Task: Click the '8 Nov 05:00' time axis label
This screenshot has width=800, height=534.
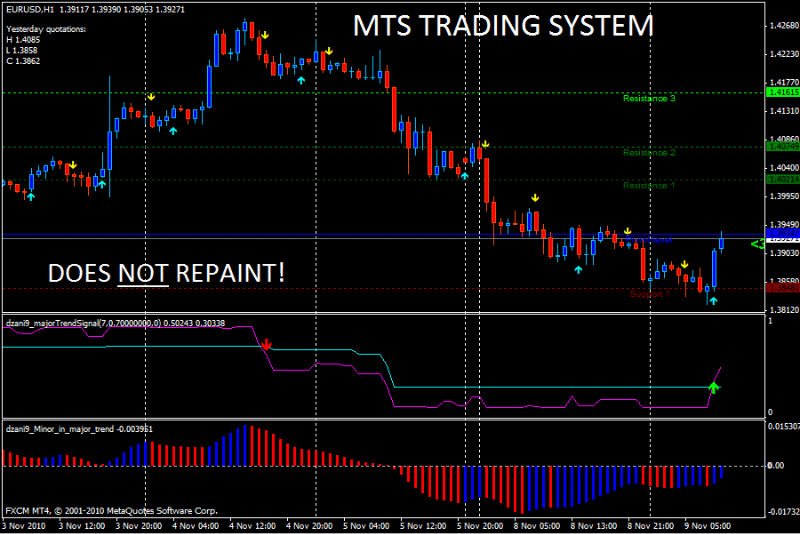Action: [537, 526]
